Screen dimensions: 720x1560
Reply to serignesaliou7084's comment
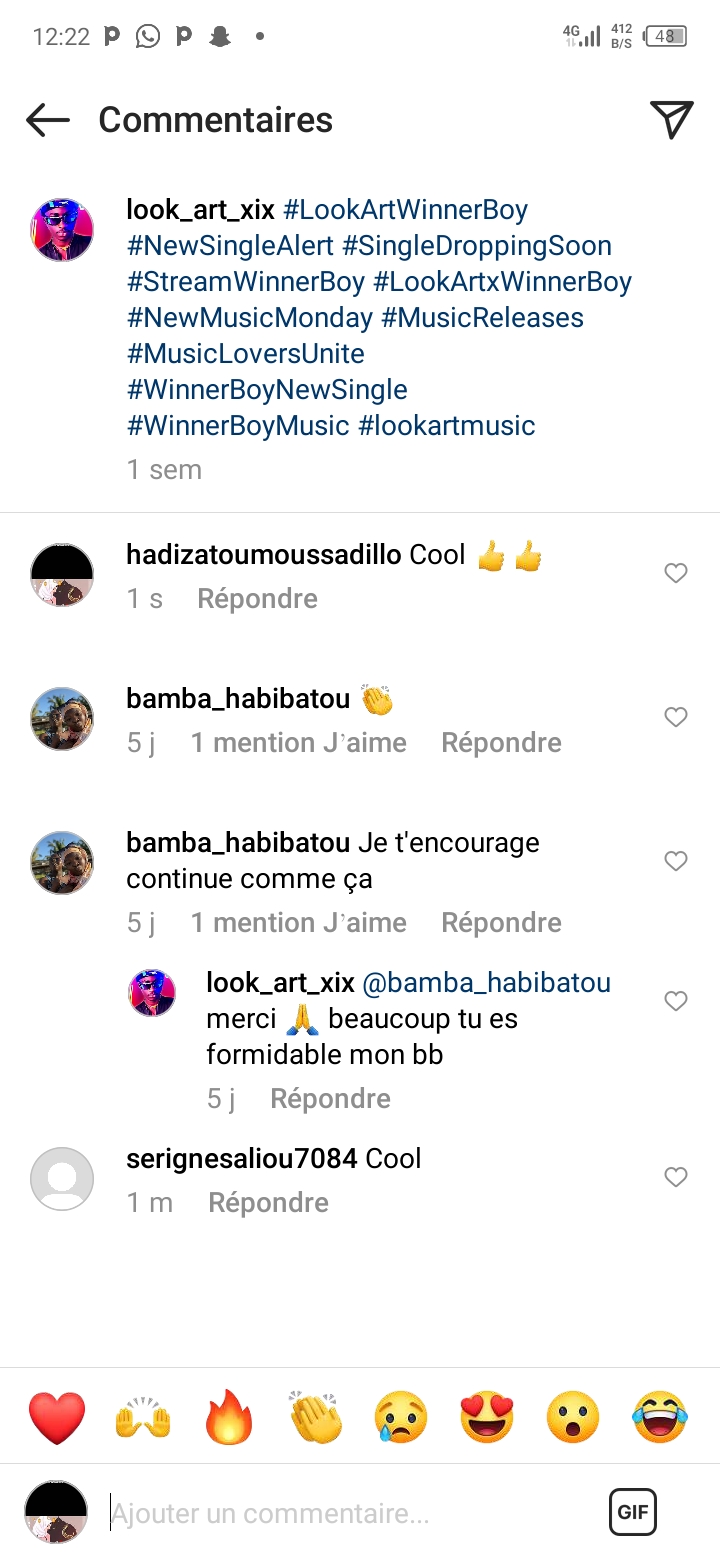coord(268,1203)
